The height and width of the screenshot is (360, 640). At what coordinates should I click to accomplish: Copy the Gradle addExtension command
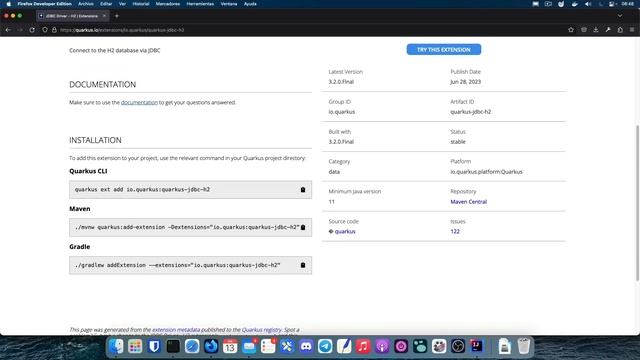pos(303,265)
